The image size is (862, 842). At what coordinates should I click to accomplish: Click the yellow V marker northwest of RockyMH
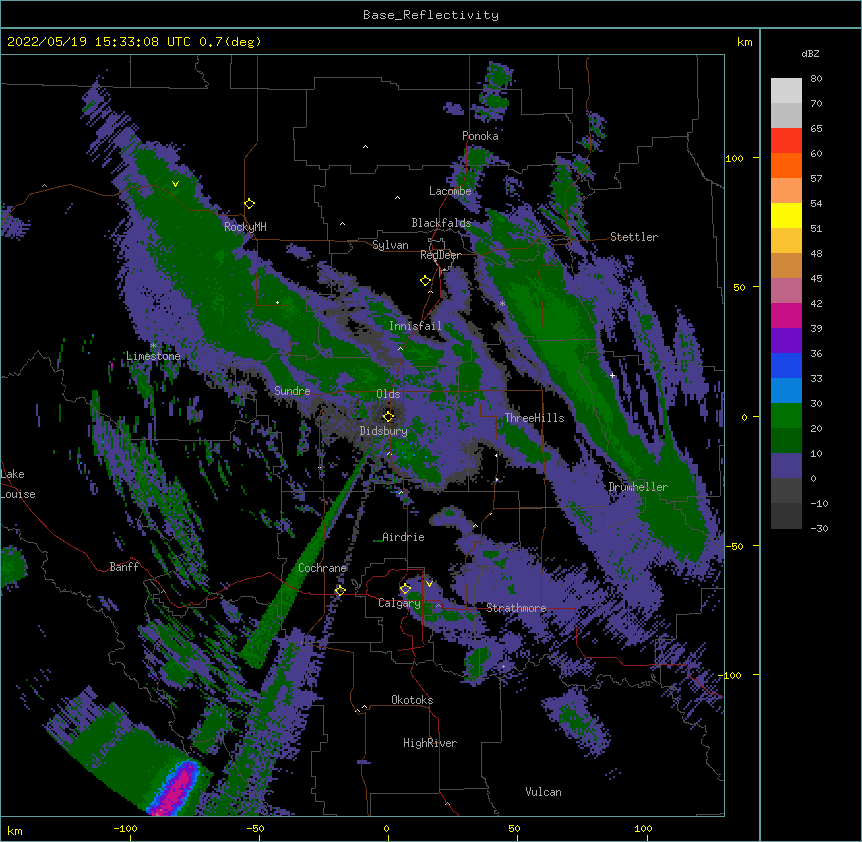click(x=175, y=184)
